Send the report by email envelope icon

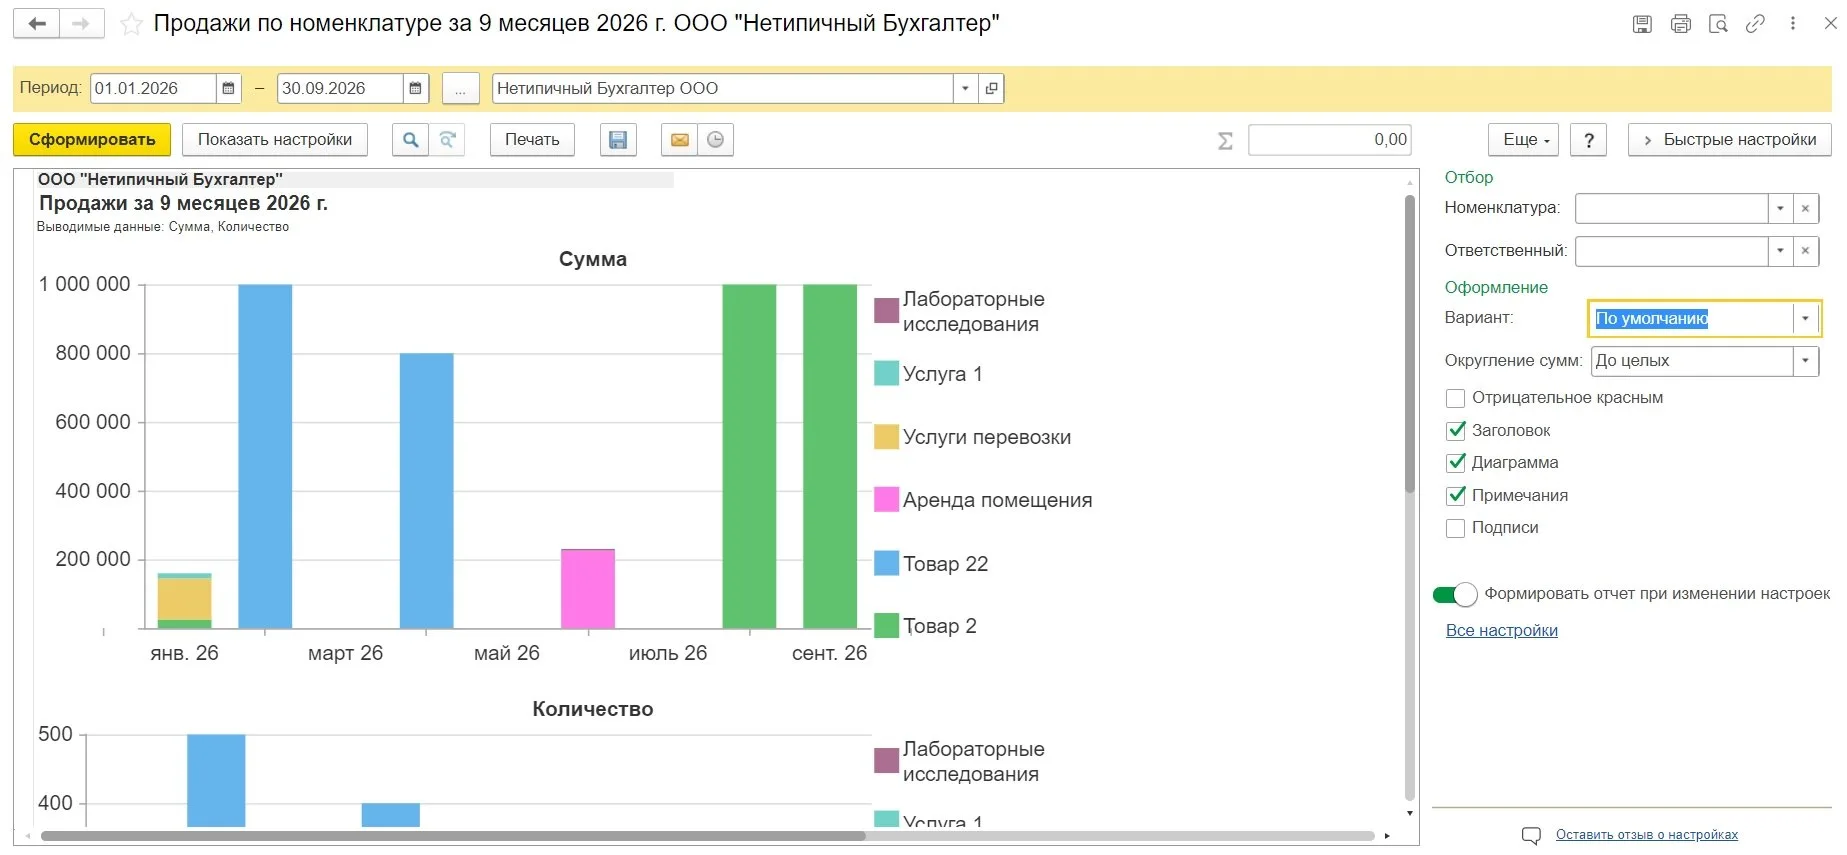point(679,140)
